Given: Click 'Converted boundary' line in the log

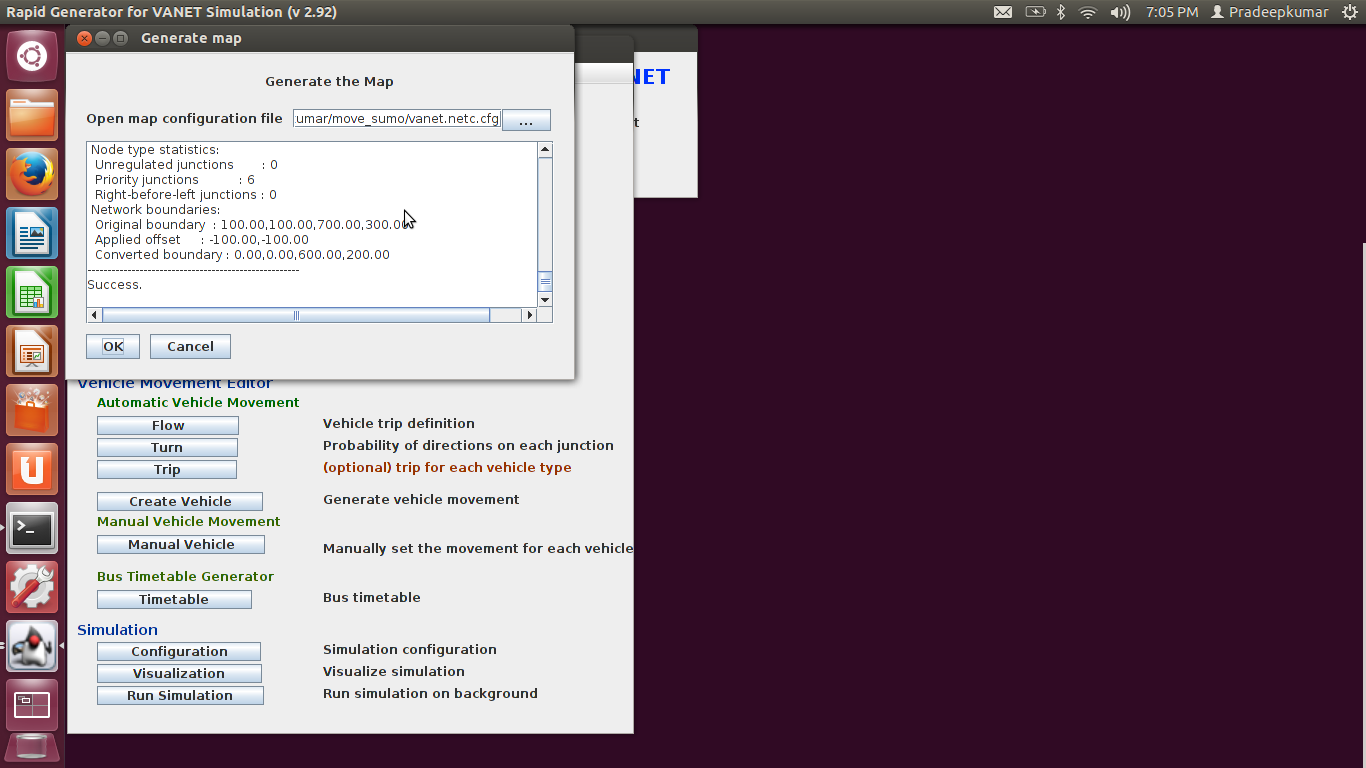Looking at the screenshot, I should point(242,255).
